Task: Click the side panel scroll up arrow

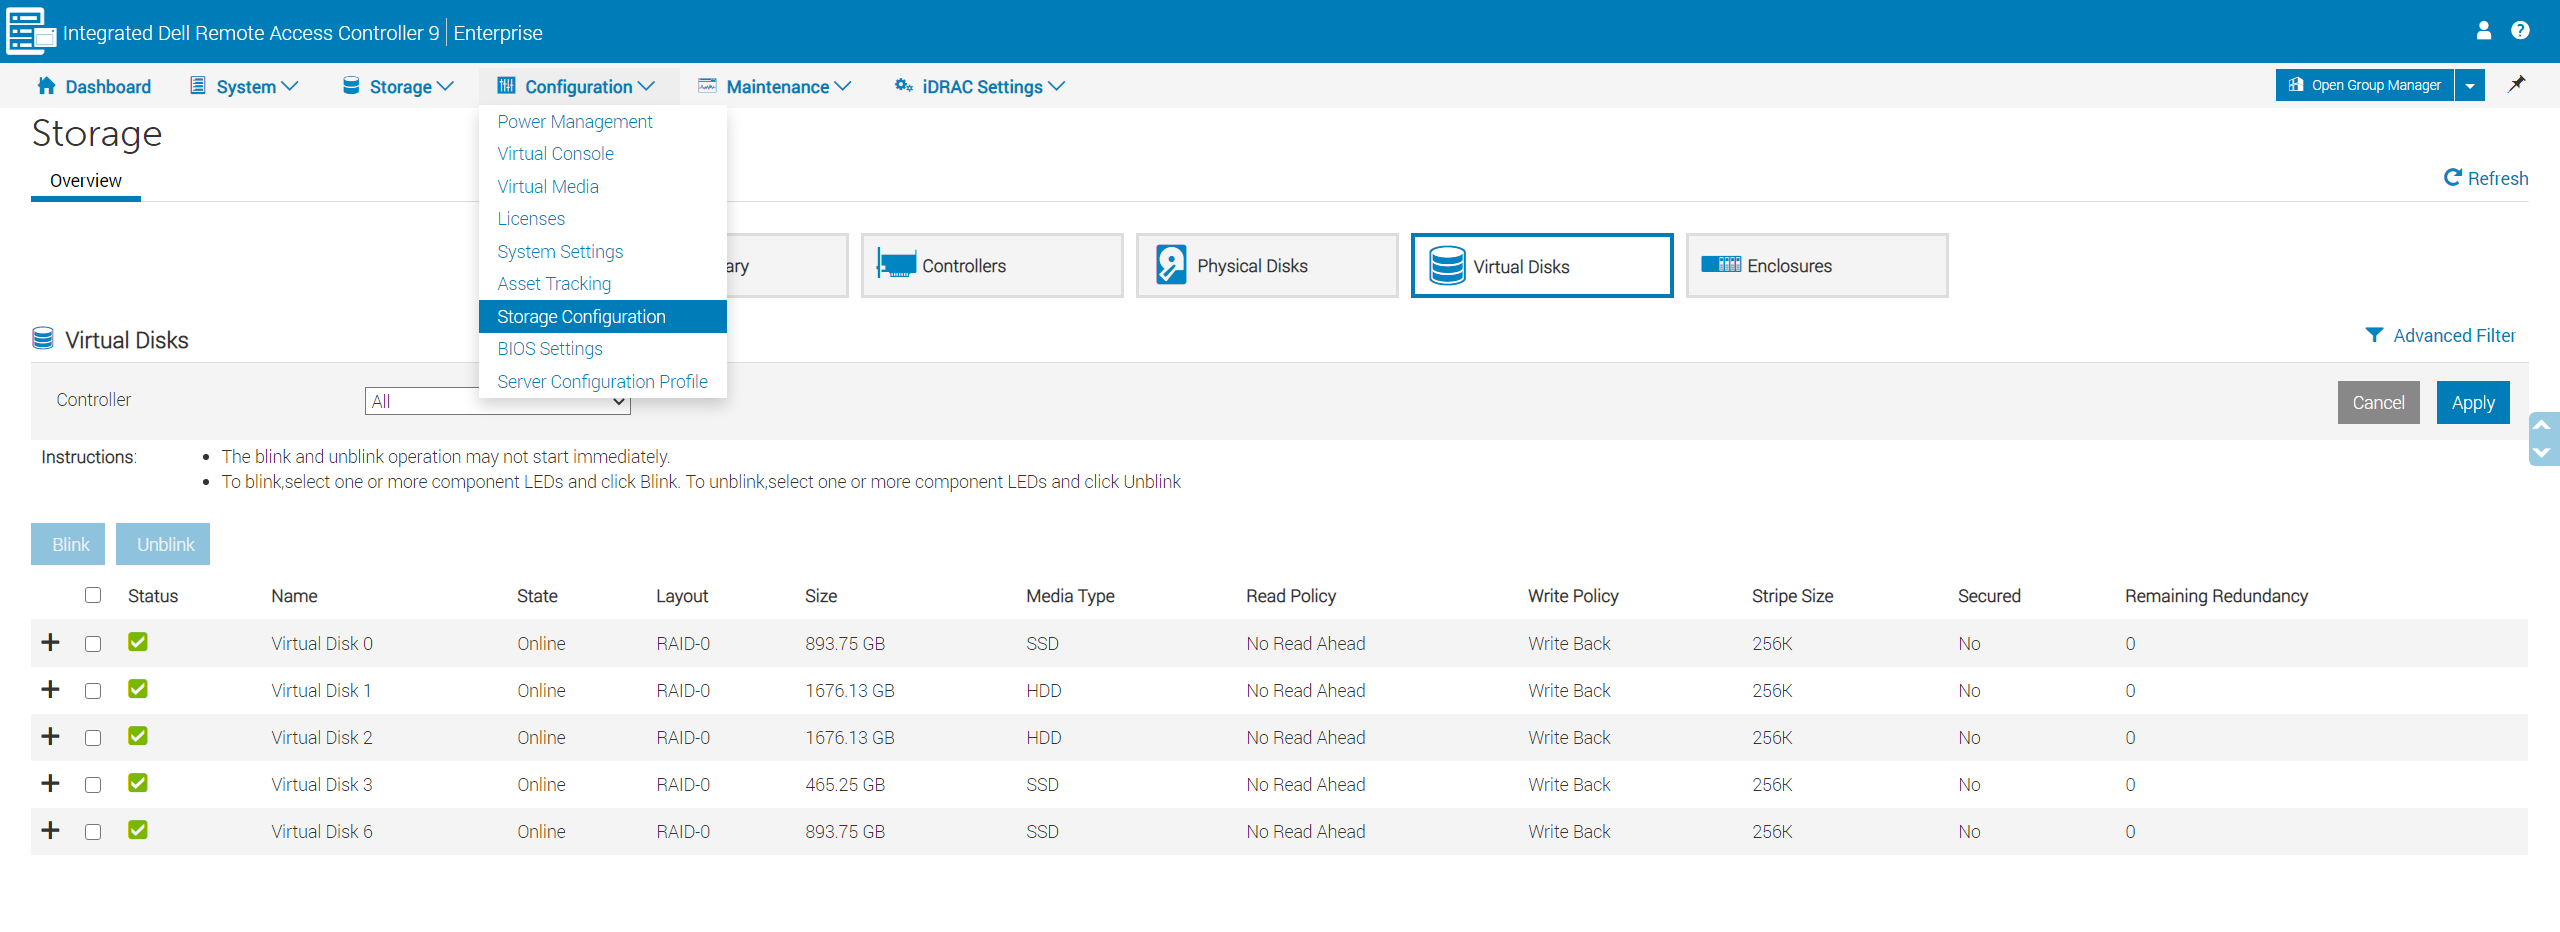Action: coord(2541,425)
